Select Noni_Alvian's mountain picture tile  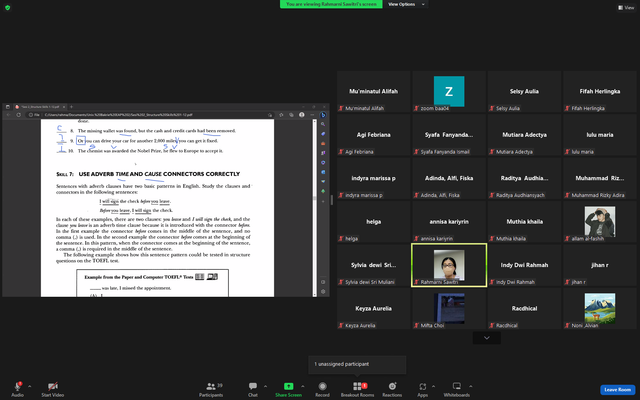click(600, 308)
